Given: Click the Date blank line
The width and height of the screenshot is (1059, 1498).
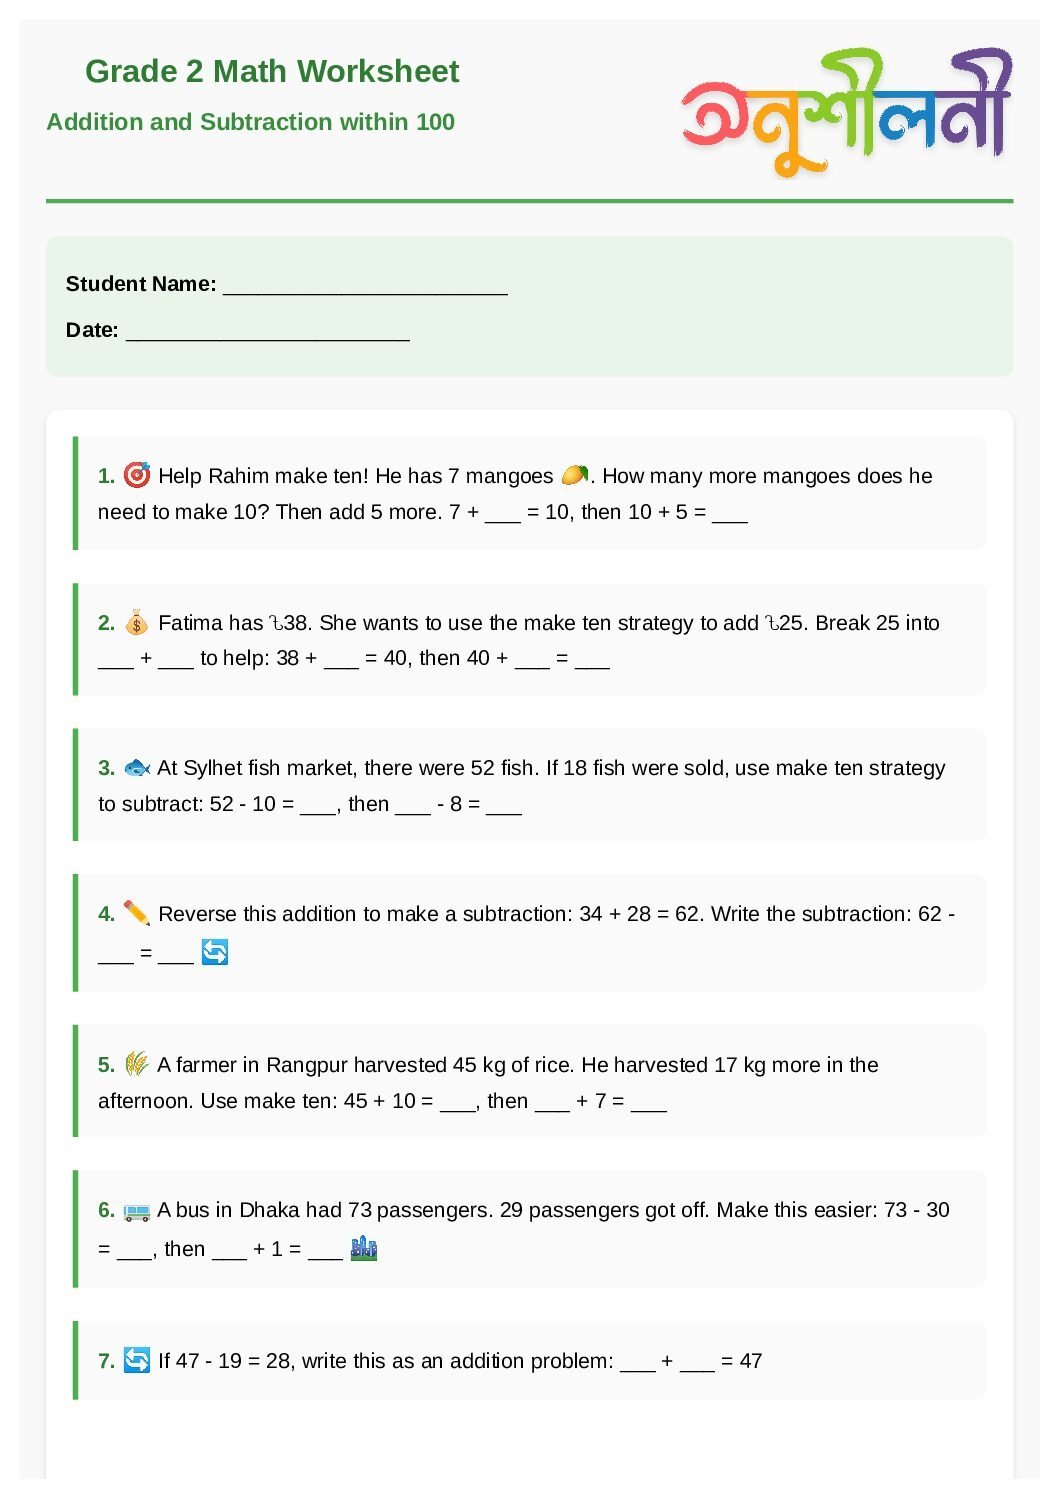Looking at the screenshot, I should [267, 333].
